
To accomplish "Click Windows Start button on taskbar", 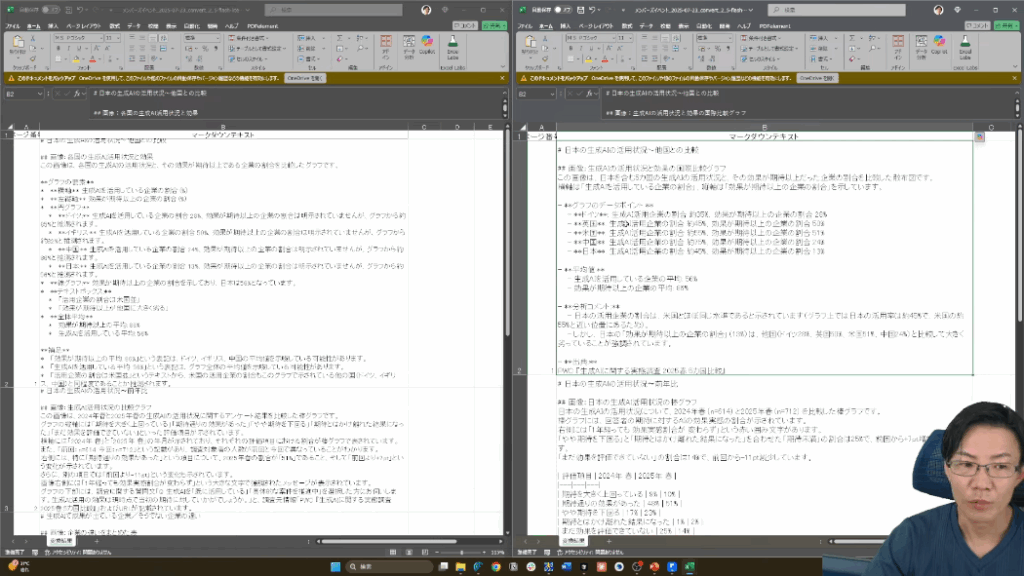I will 335,567.
